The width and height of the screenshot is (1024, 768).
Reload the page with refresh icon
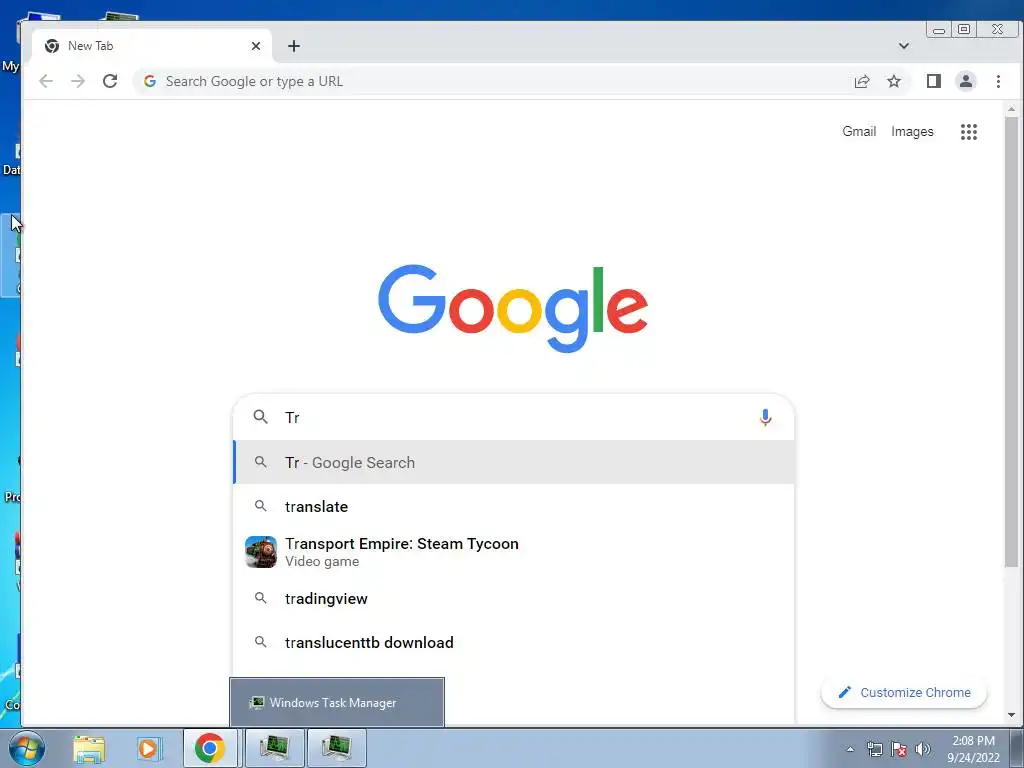(110, 81)
